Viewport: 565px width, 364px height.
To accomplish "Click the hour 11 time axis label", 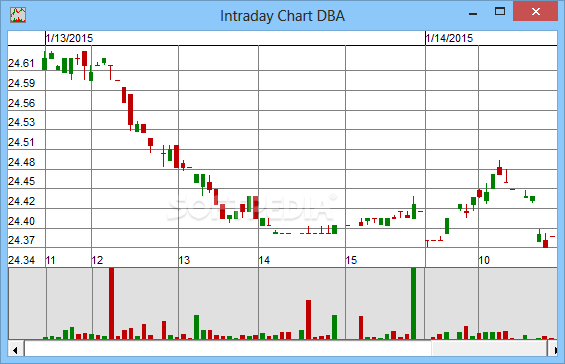I will pos(50,260).
